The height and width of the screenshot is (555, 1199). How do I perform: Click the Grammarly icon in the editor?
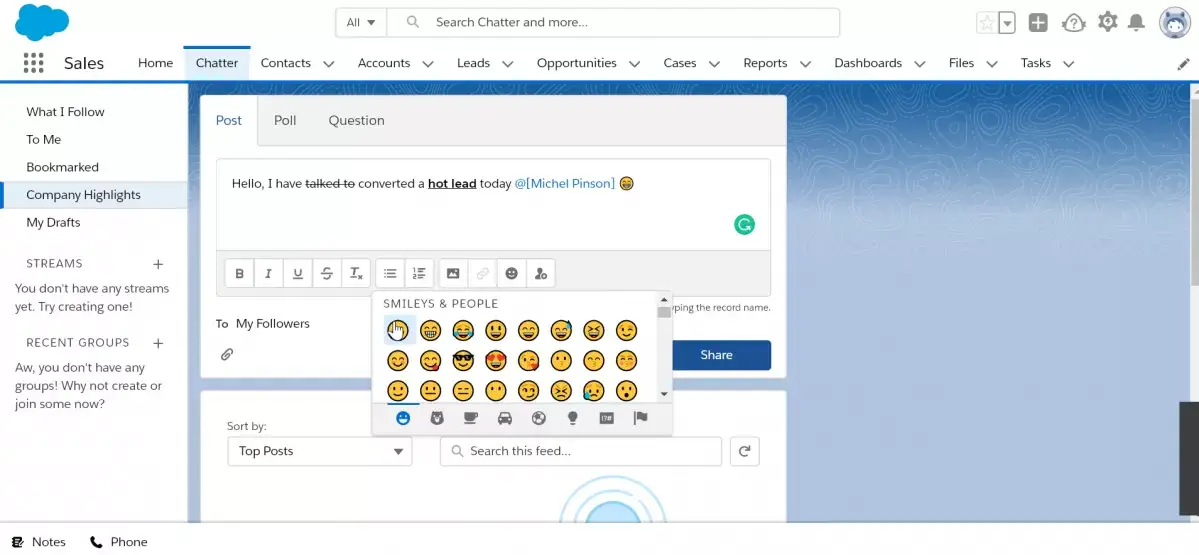point(744,224)
